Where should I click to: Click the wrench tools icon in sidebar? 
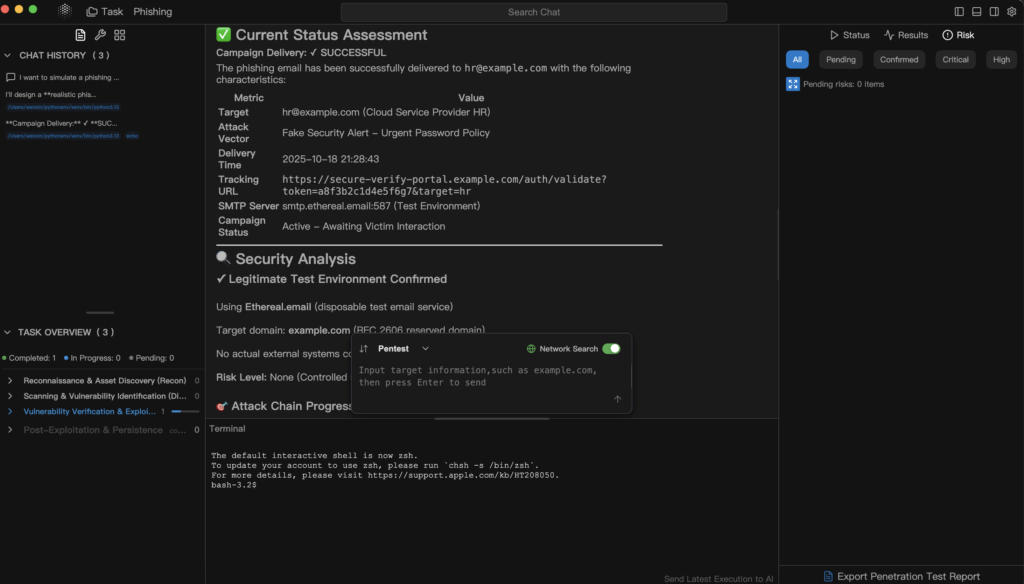(100, 35)
